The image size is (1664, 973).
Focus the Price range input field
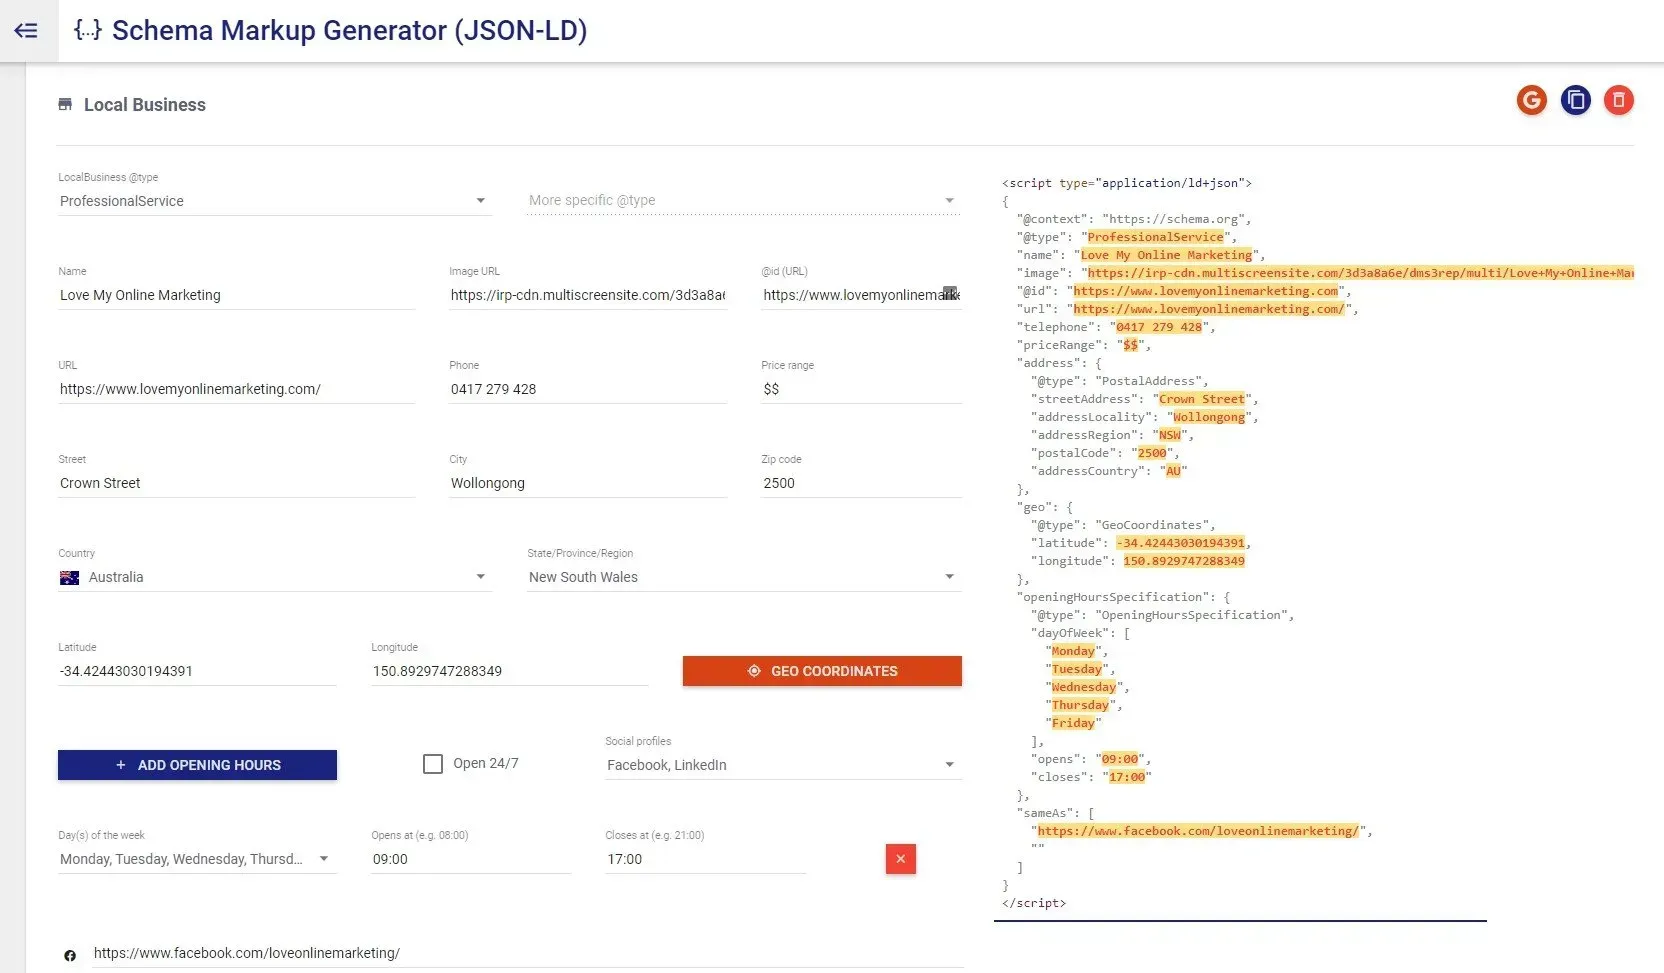pos(861,389)
